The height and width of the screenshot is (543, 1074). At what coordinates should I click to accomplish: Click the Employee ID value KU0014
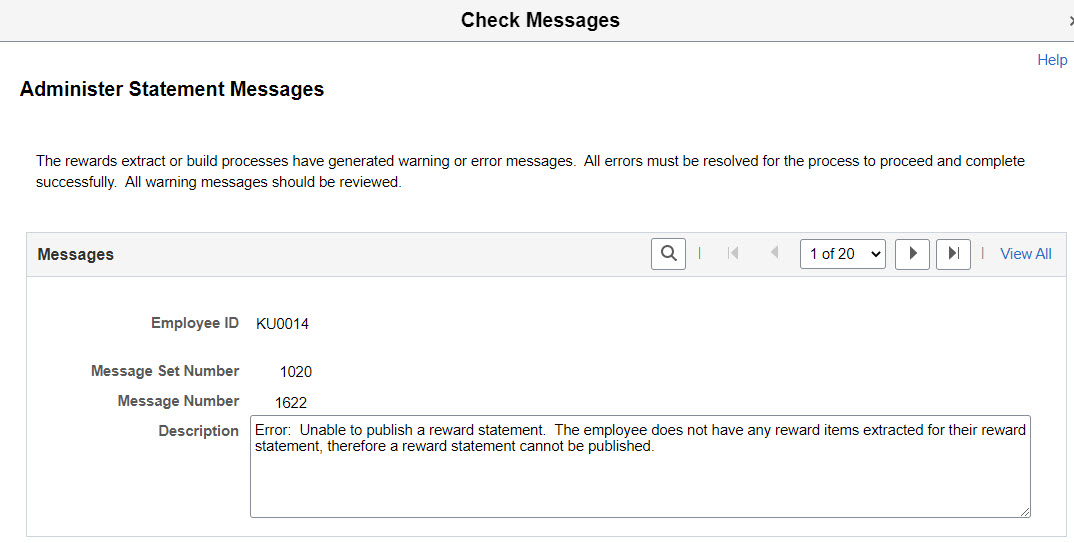coord(282,323)
